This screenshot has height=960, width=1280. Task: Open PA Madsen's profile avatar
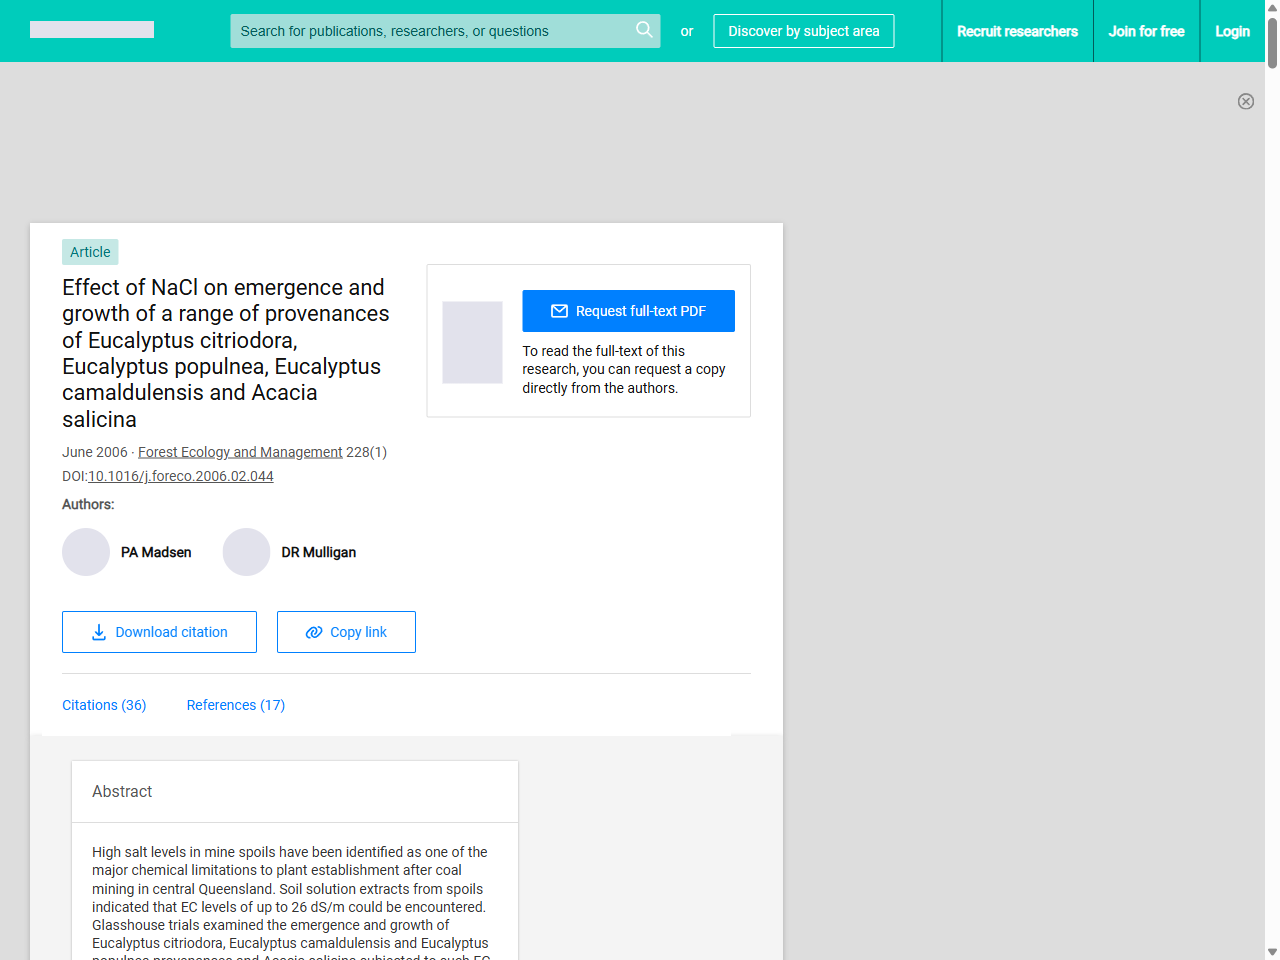(x=86, y=552)
